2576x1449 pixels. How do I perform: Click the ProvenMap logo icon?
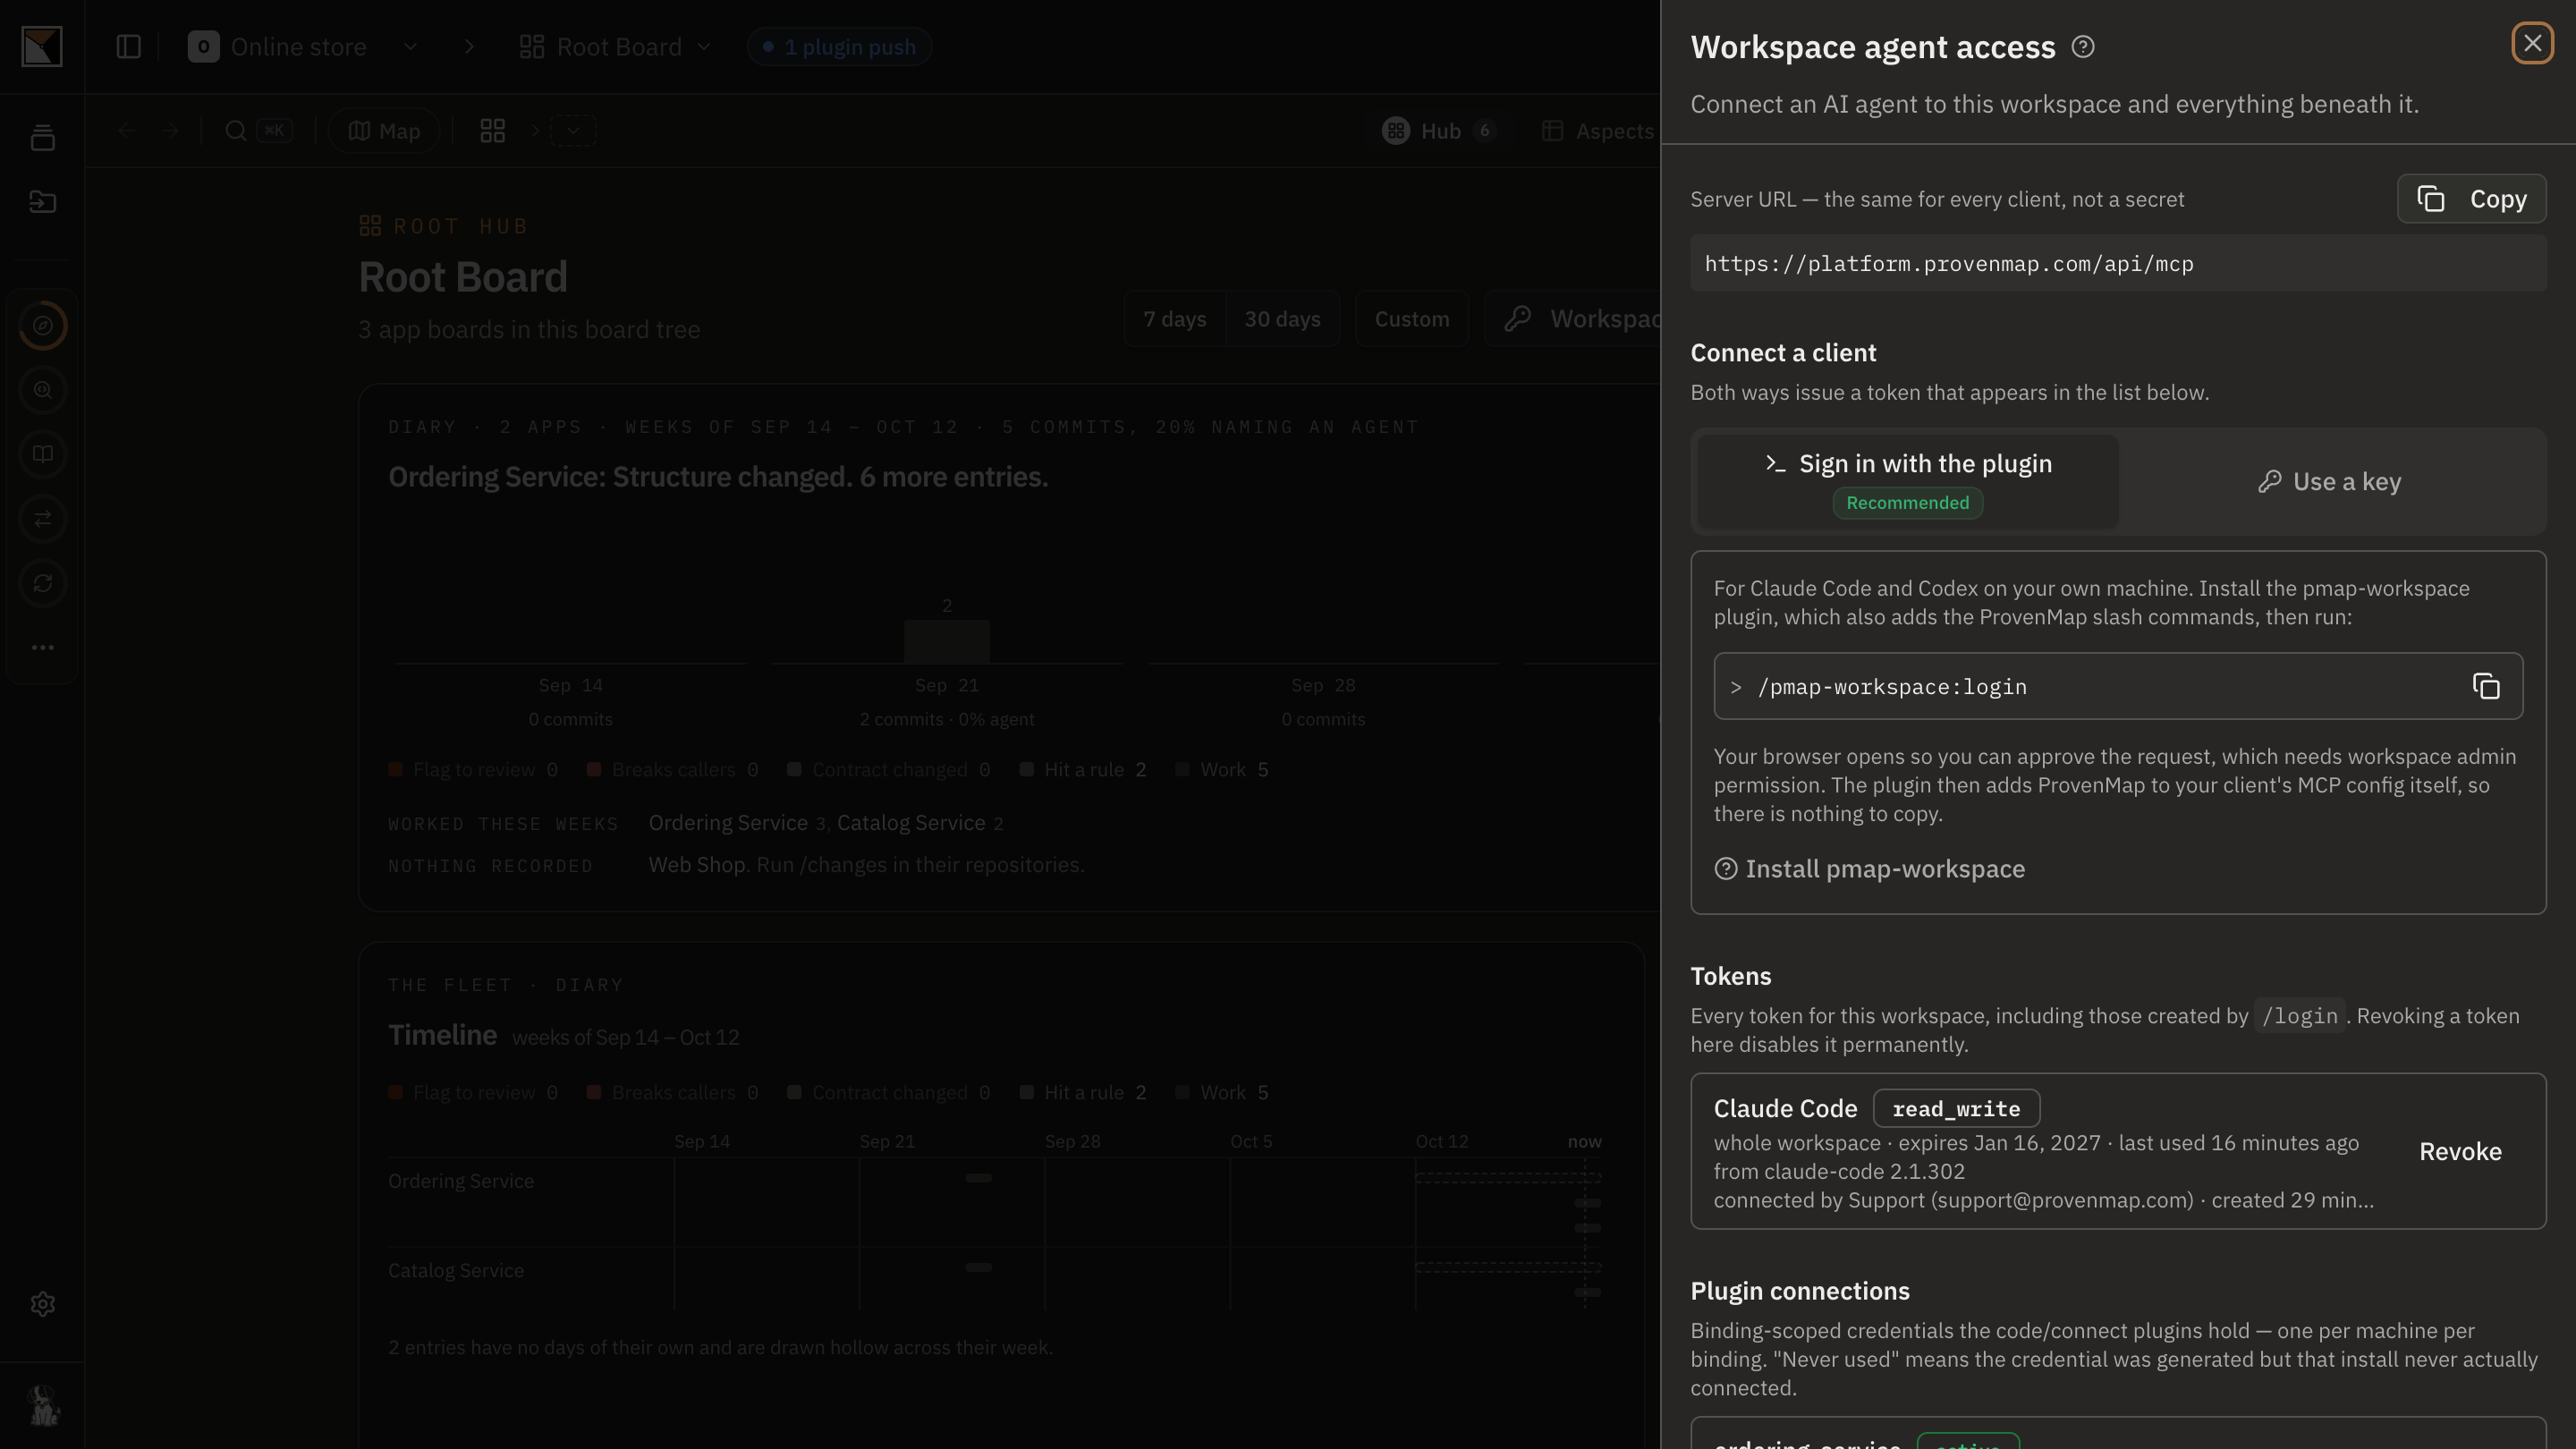click(x=42, y=47)
